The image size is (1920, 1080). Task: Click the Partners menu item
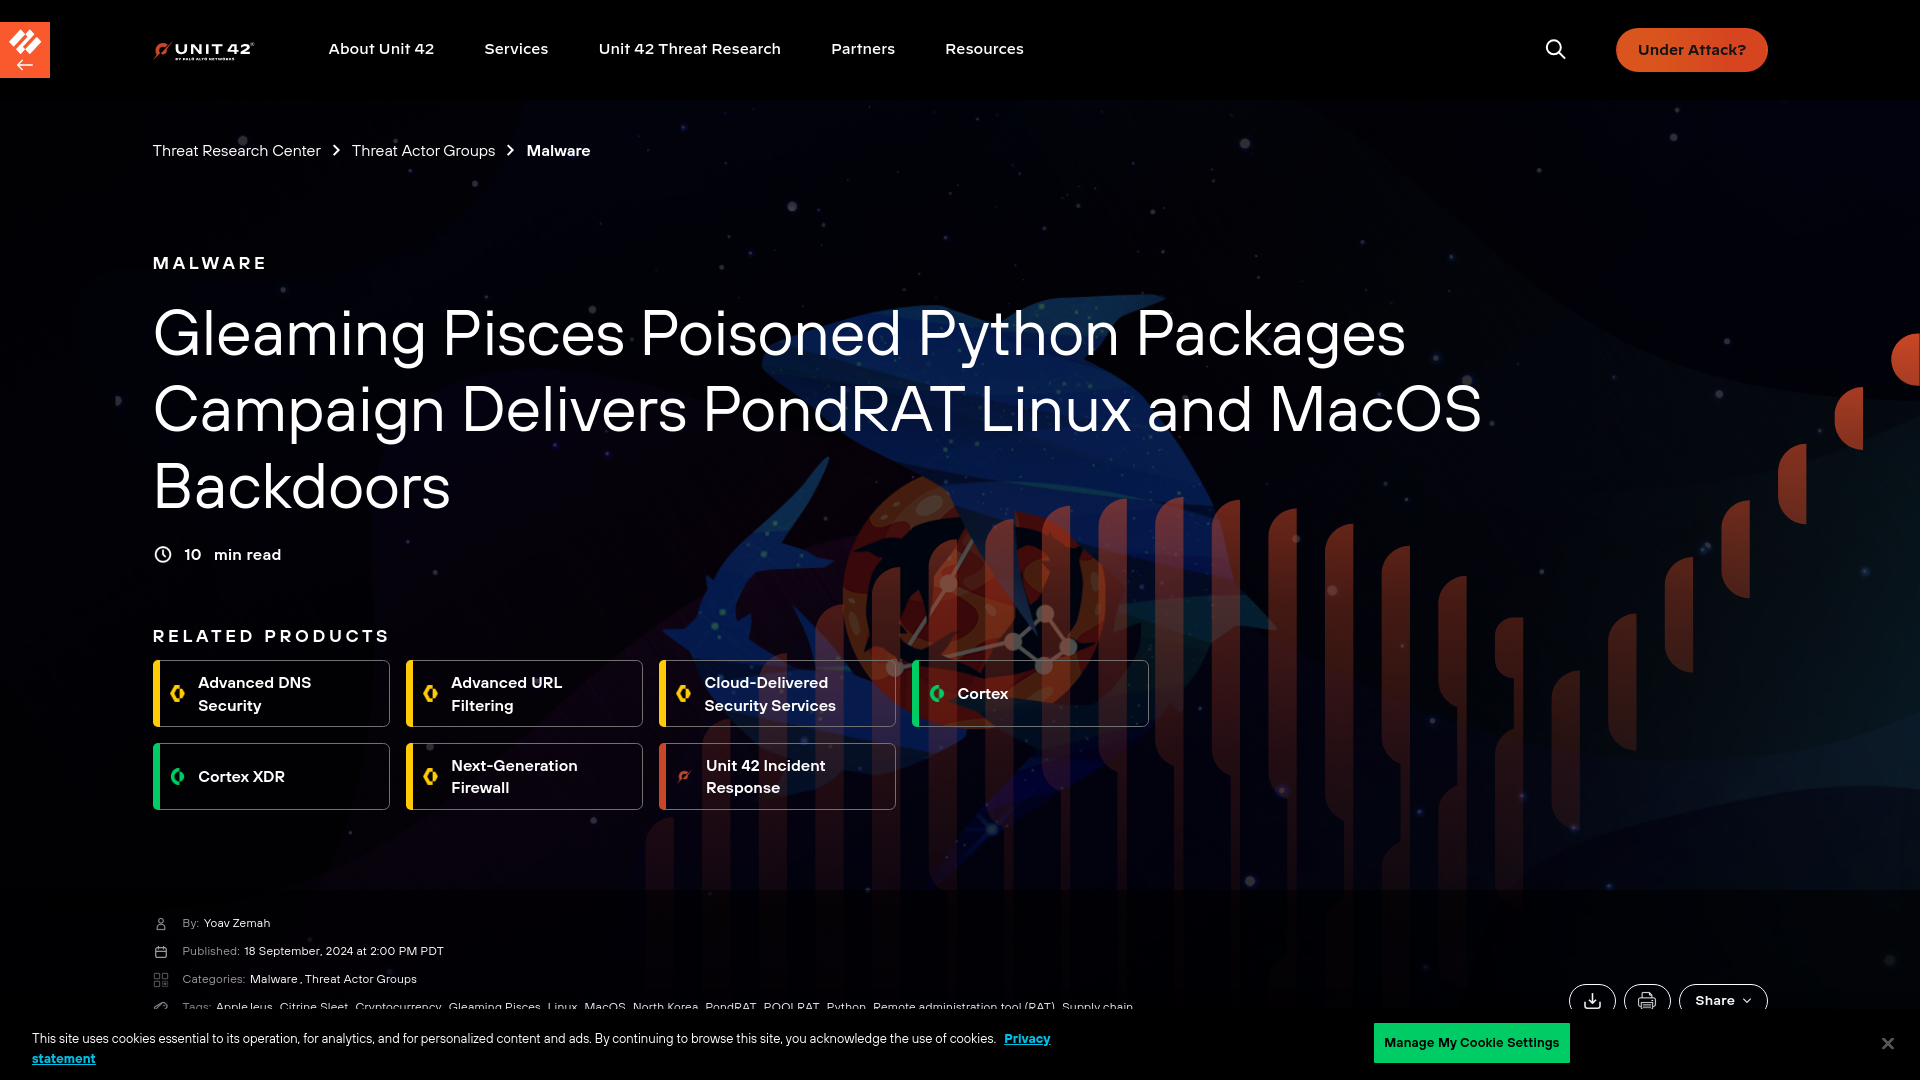[862, 49]
